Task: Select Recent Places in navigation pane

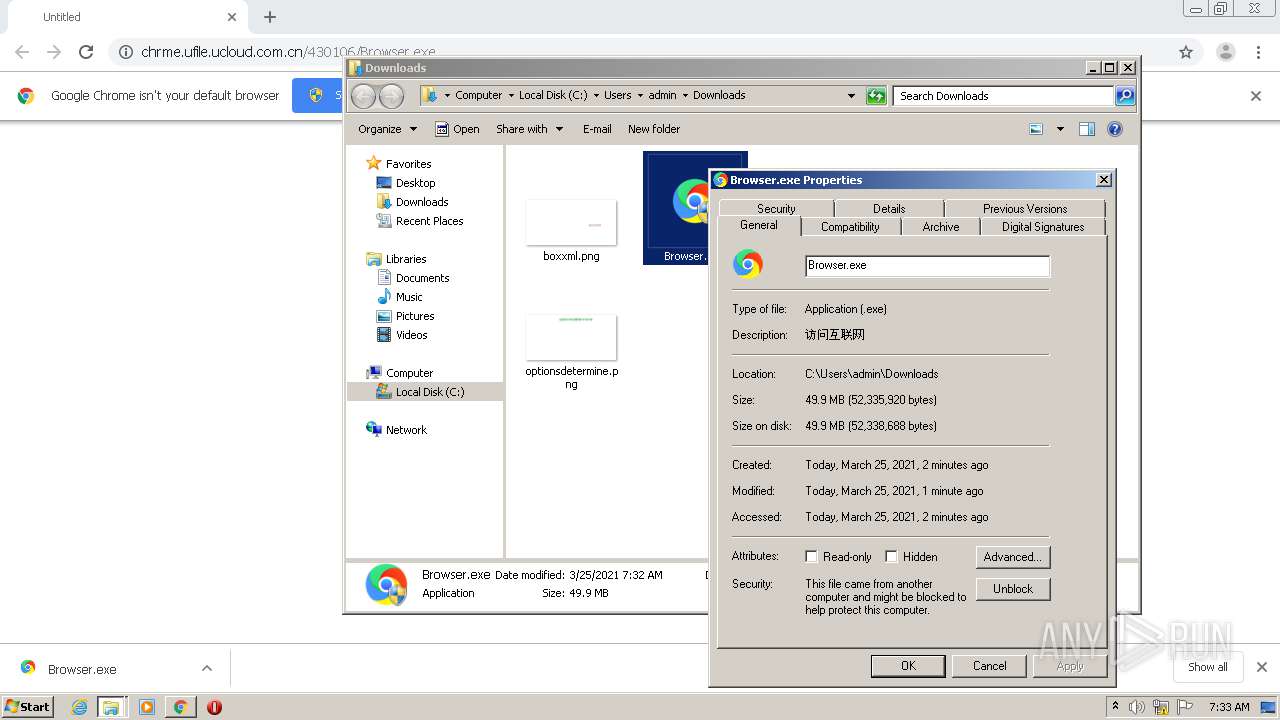Action: coord(429,221)
